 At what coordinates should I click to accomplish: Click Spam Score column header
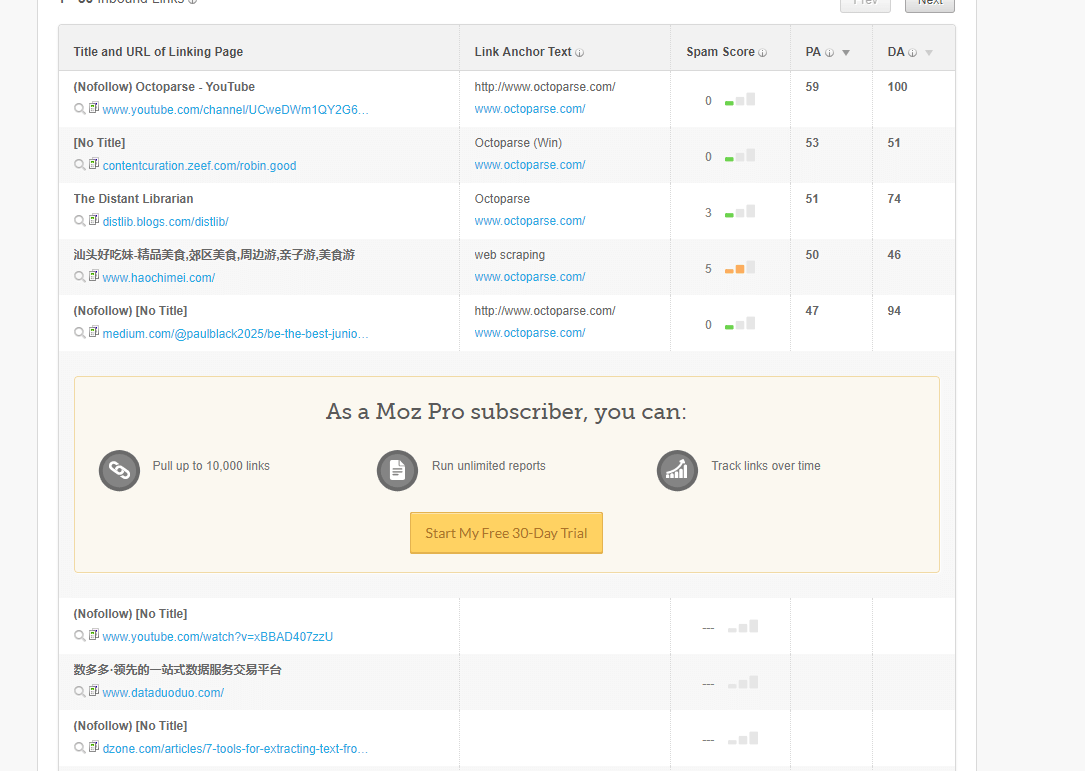pos(720,52)
